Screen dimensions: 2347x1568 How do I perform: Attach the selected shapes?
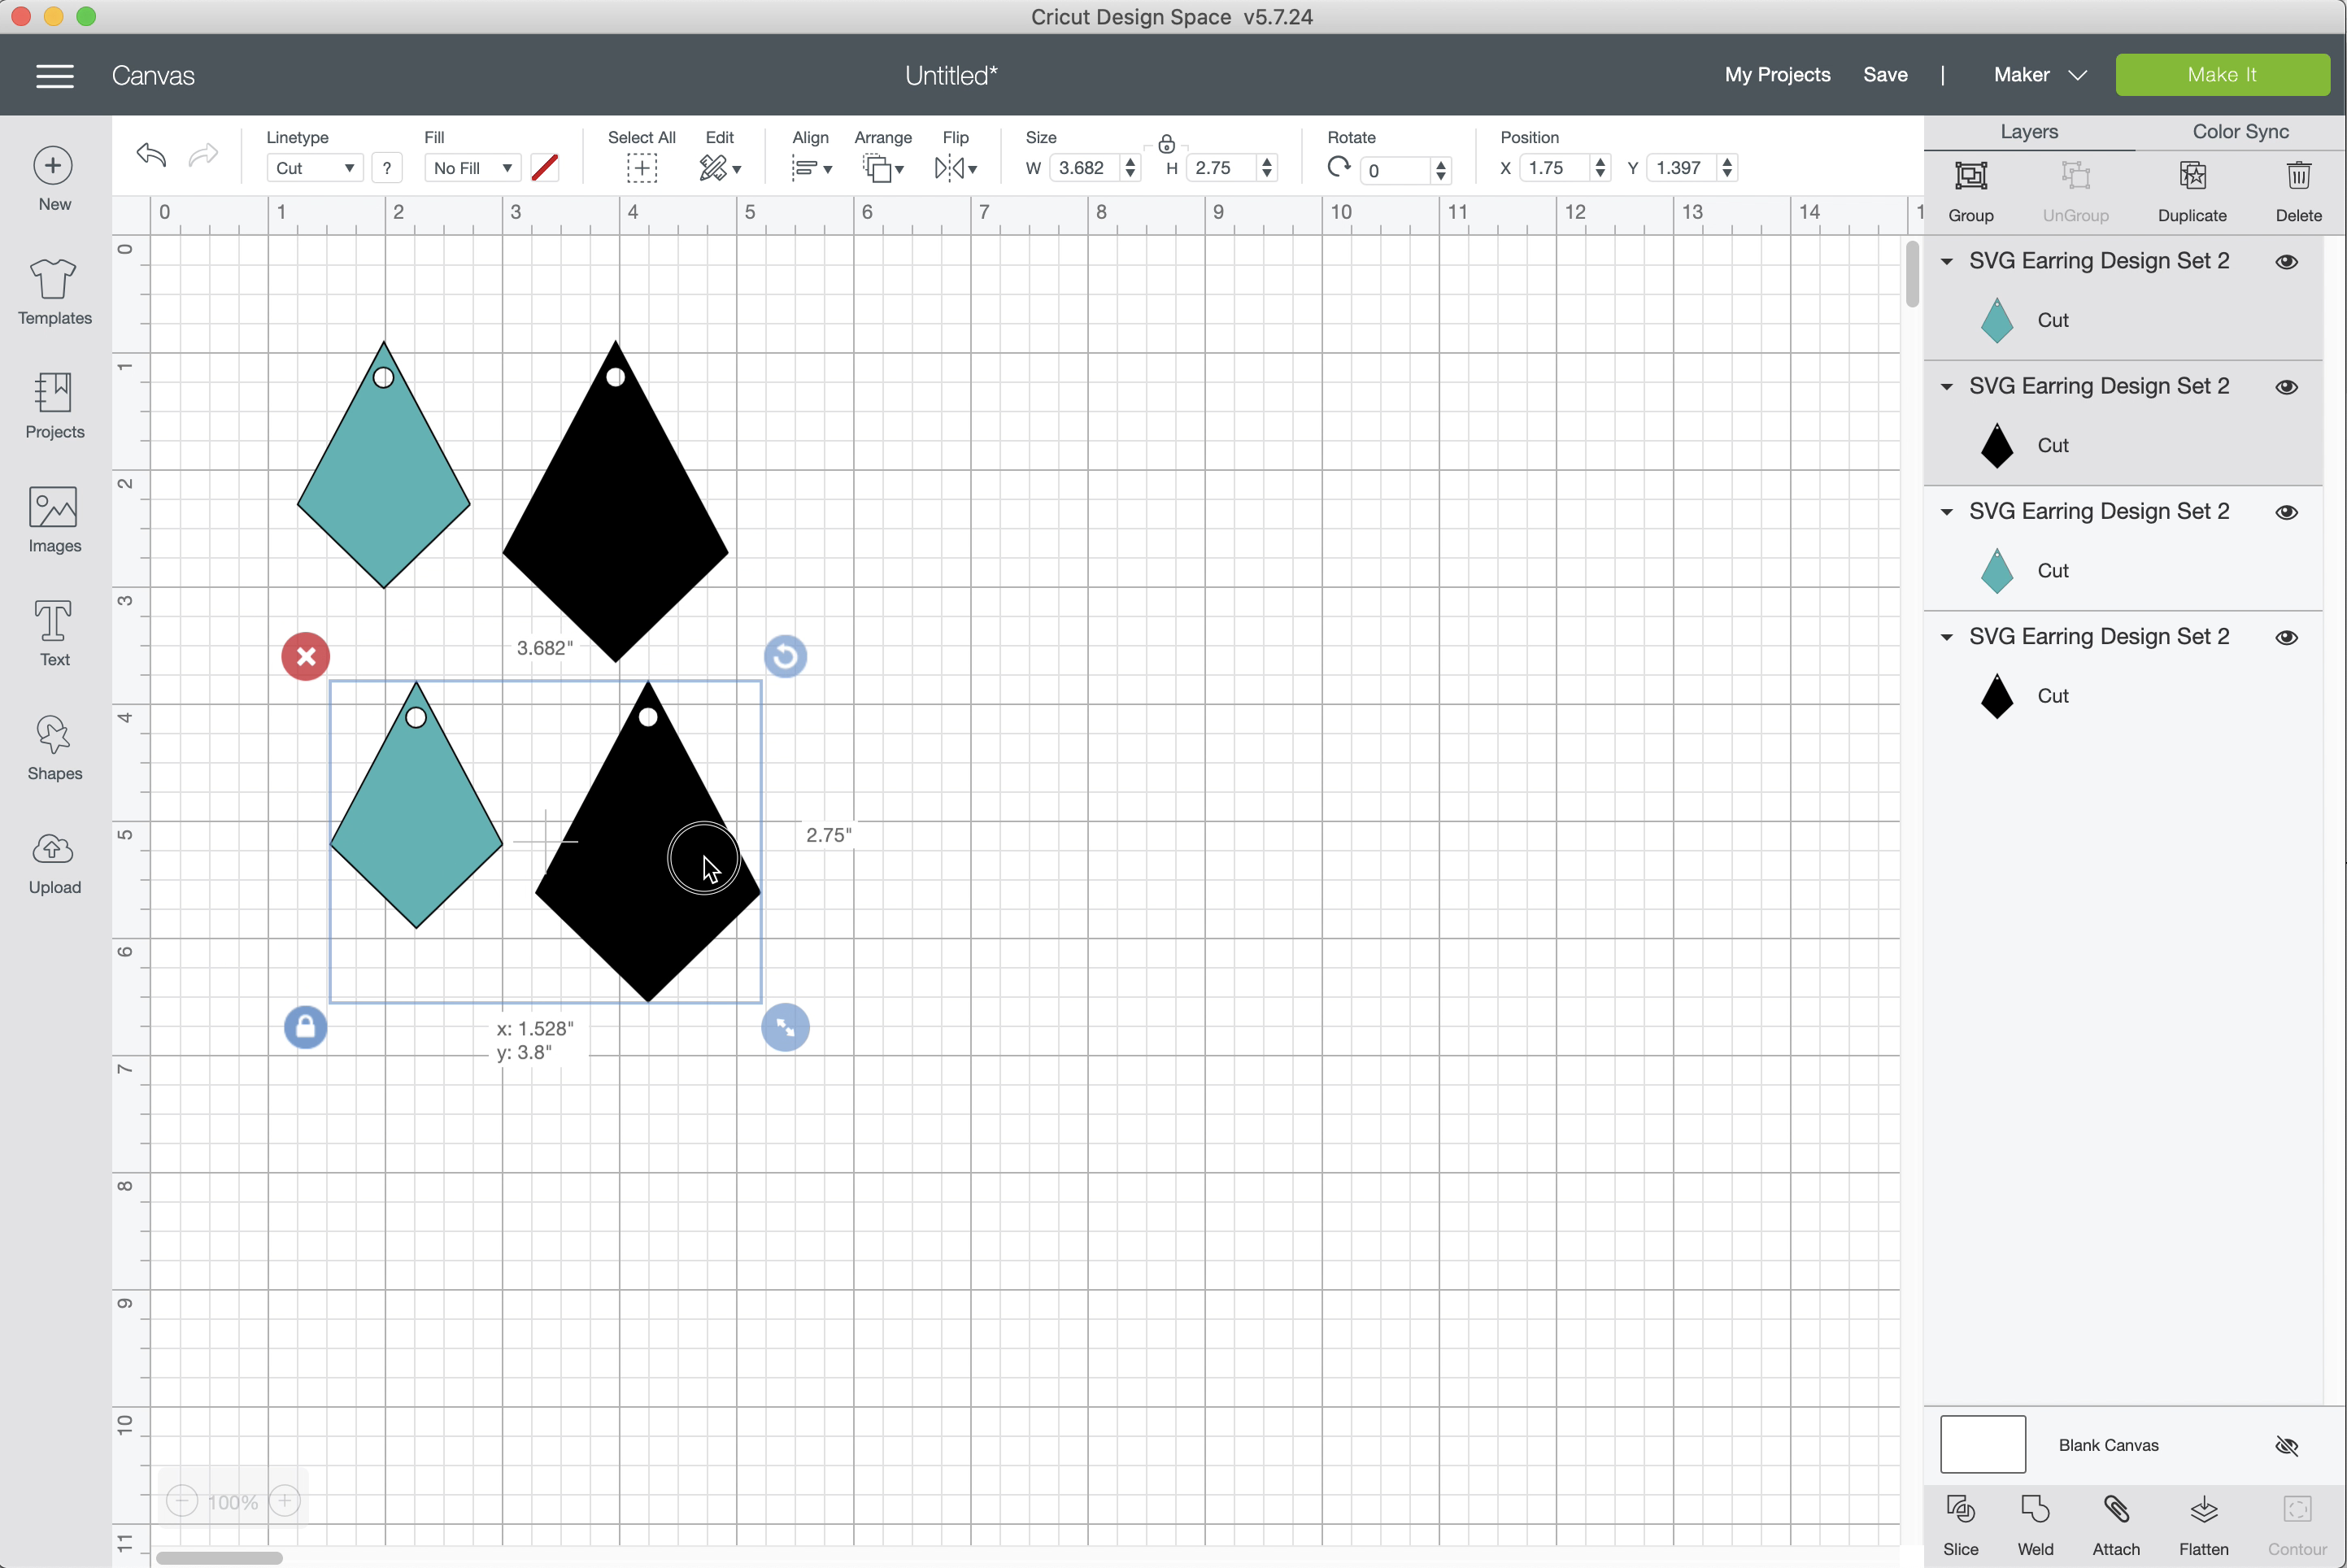pyautogui.click(x=2116, y=1525)
